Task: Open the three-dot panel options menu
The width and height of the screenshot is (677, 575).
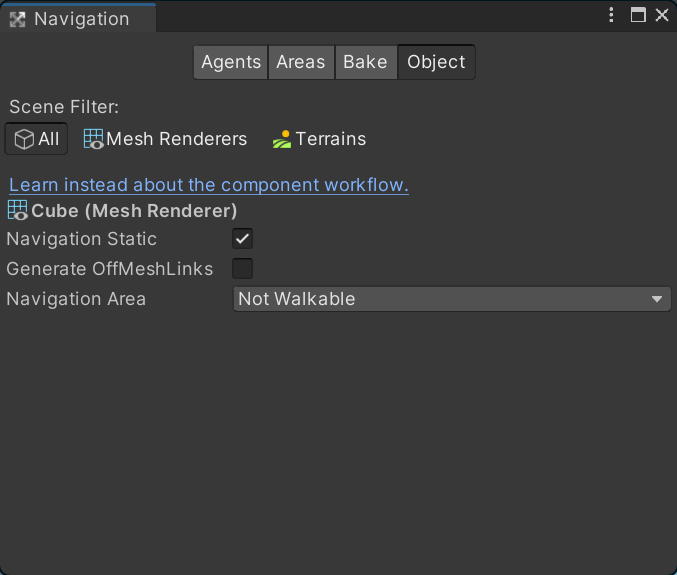Action: coord(612,15)
